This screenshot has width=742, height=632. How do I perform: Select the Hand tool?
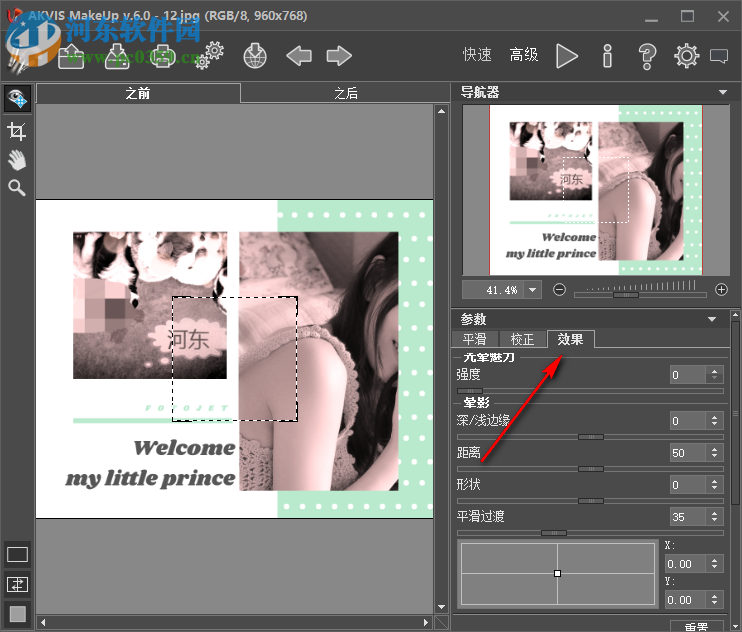tap(17, 160)
